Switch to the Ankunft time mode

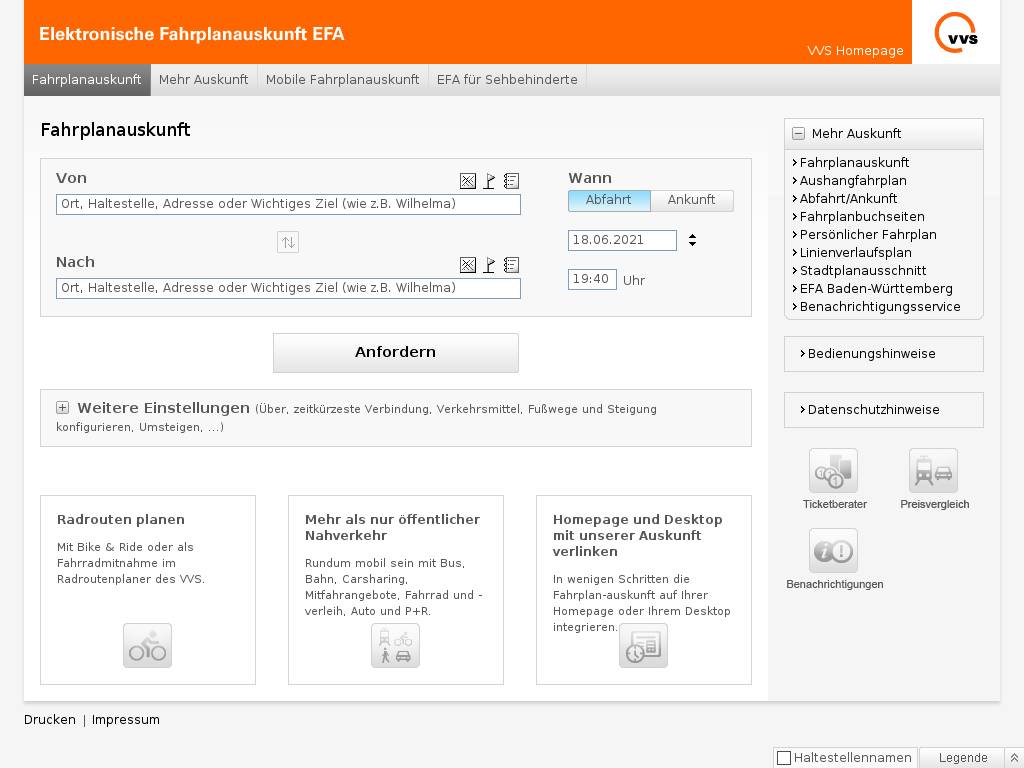pyautogui.click(x=691, y=200)
